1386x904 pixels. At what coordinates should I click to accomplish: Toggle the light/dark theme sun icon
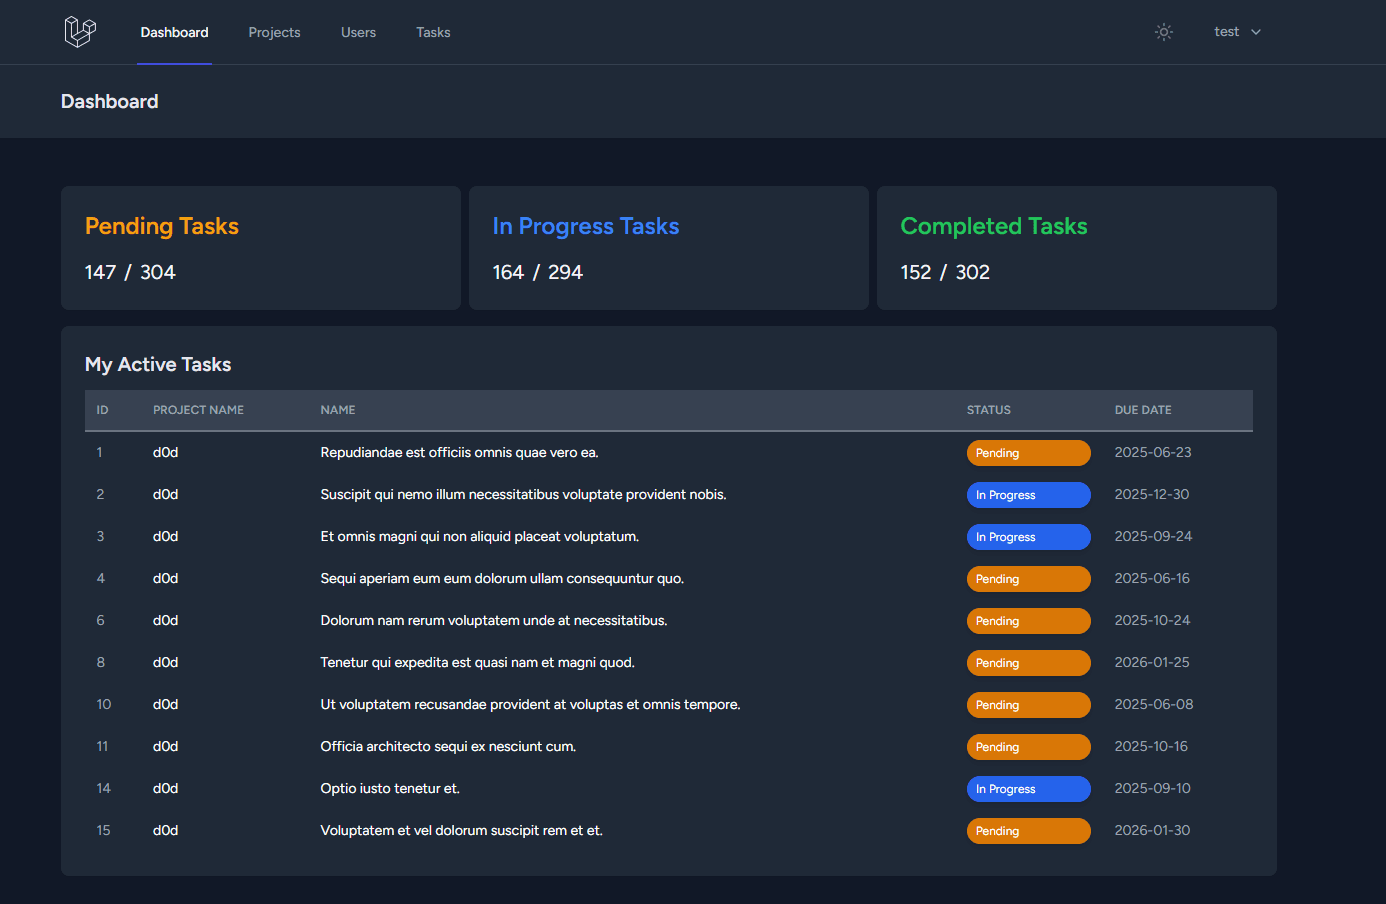(1163, 31)
